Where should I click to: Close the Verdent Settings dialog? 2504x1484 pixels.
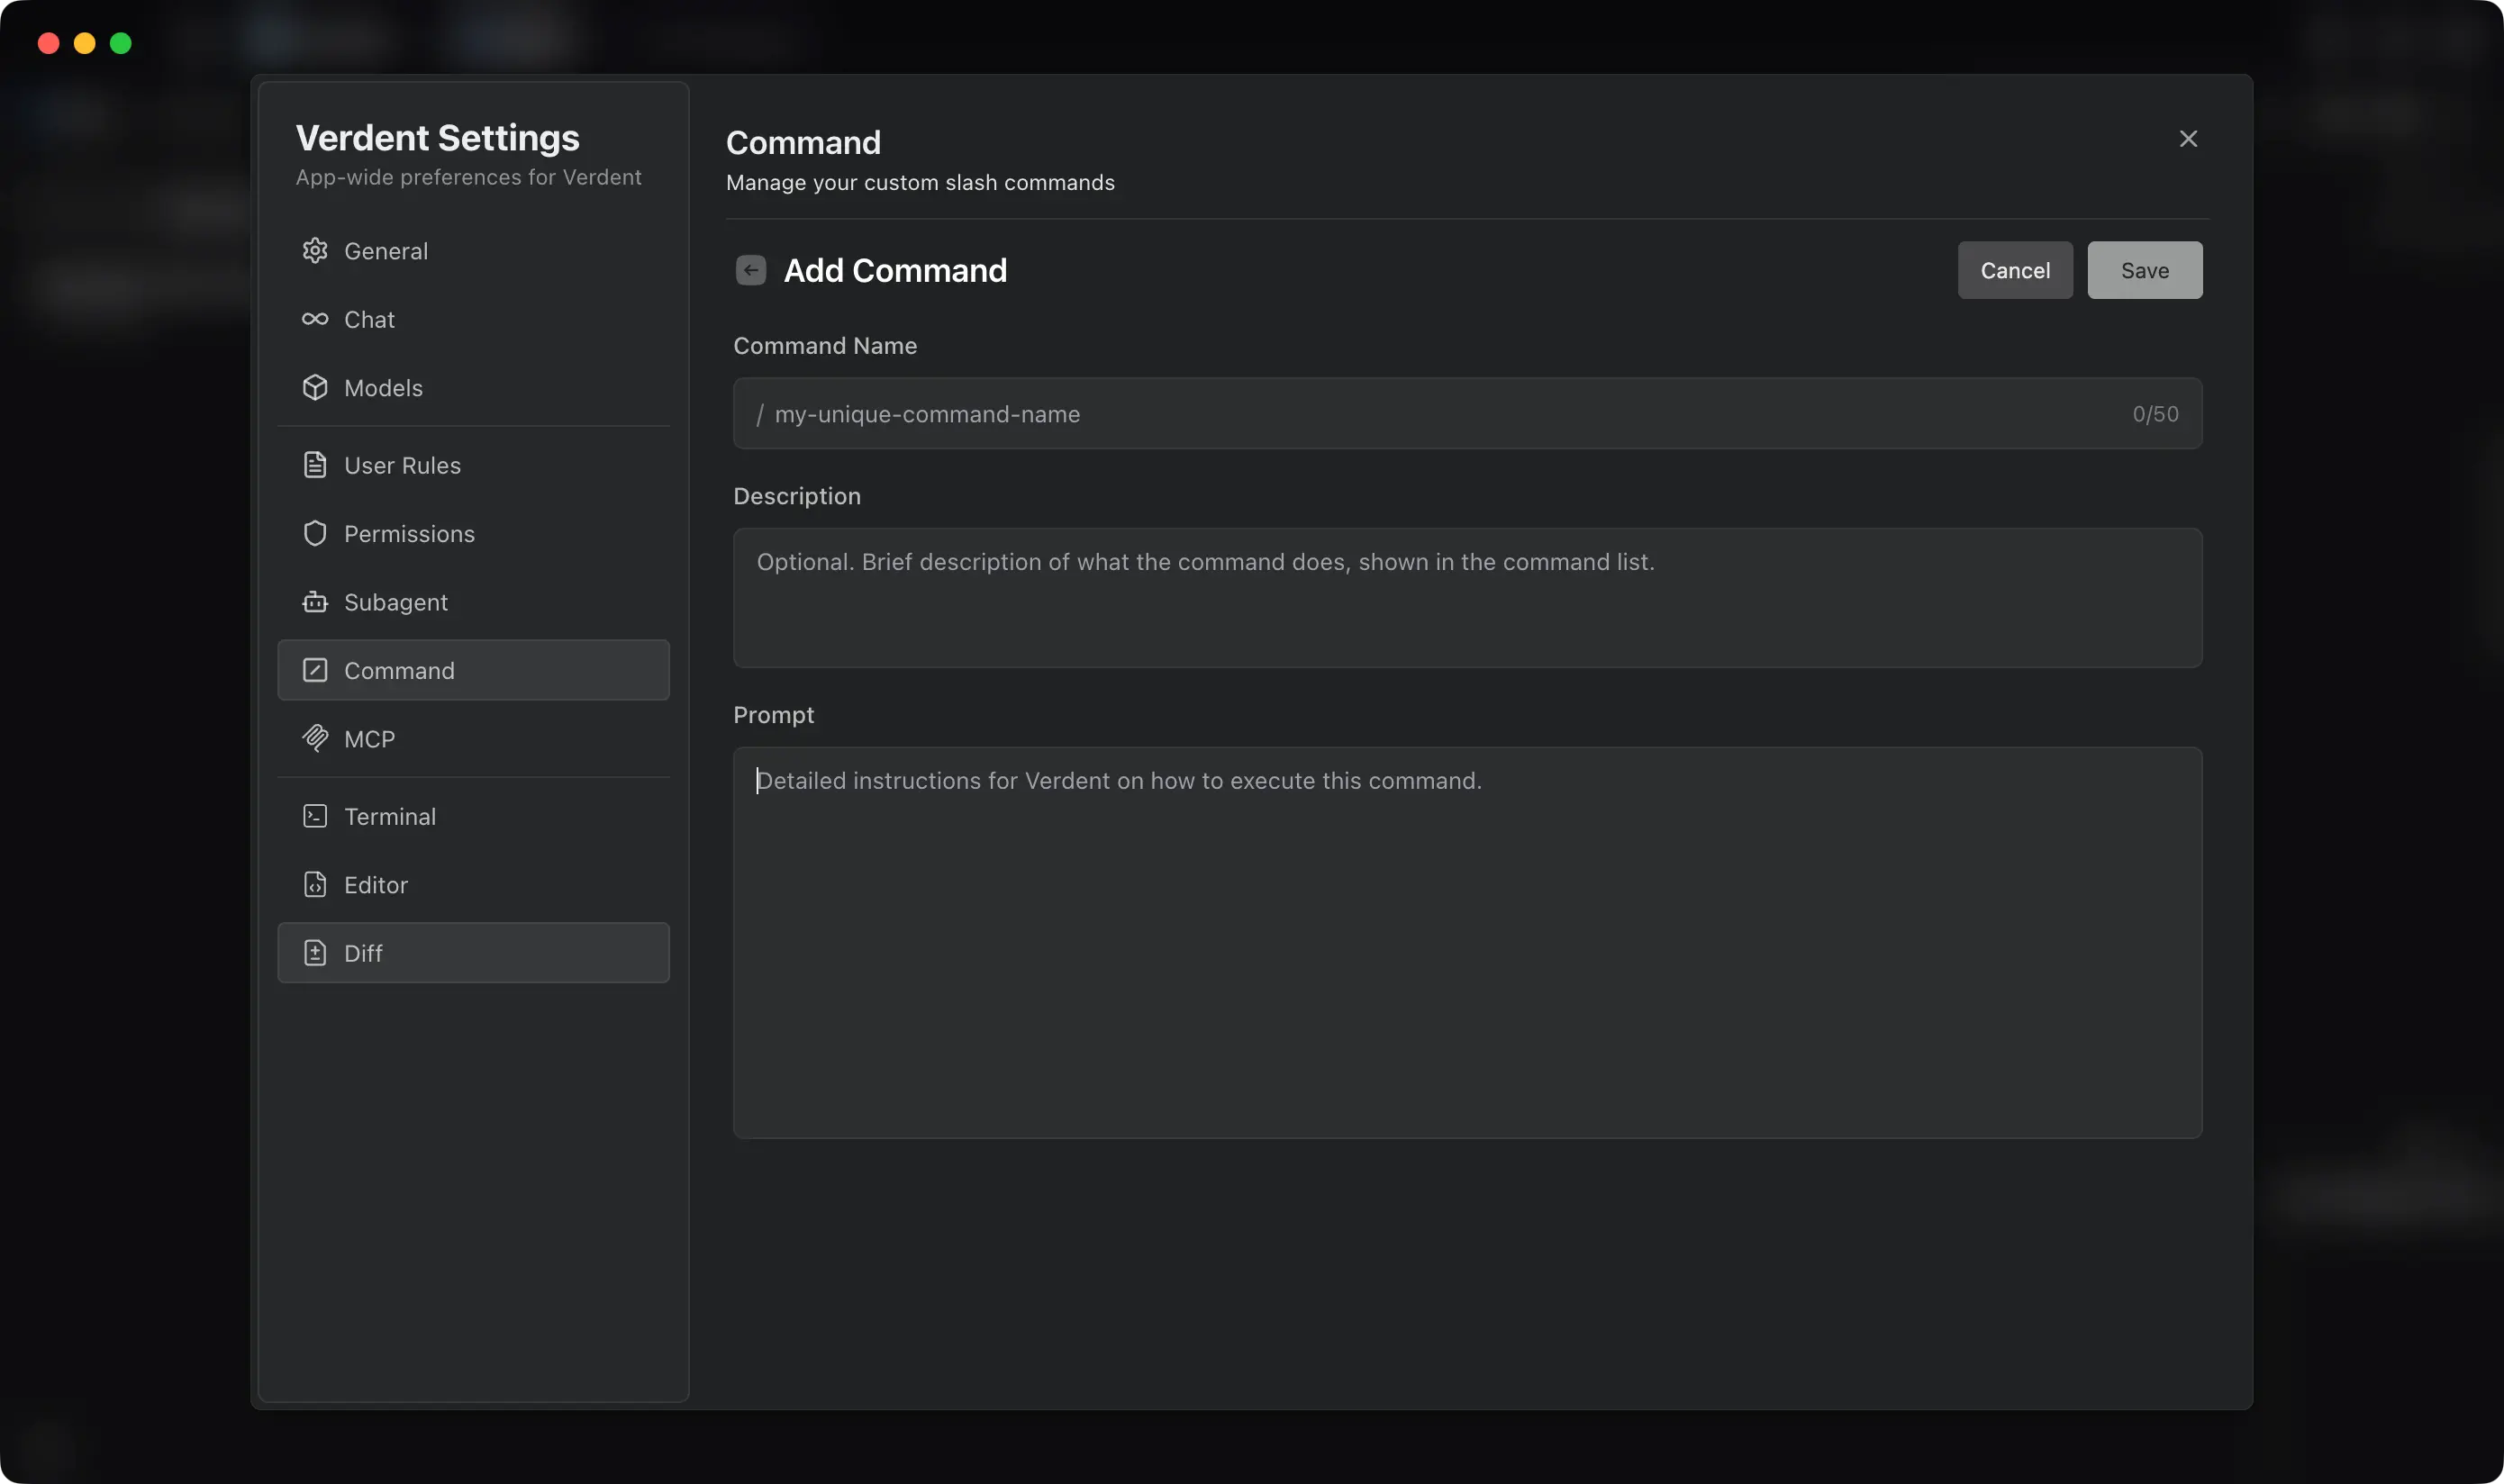2188,139
